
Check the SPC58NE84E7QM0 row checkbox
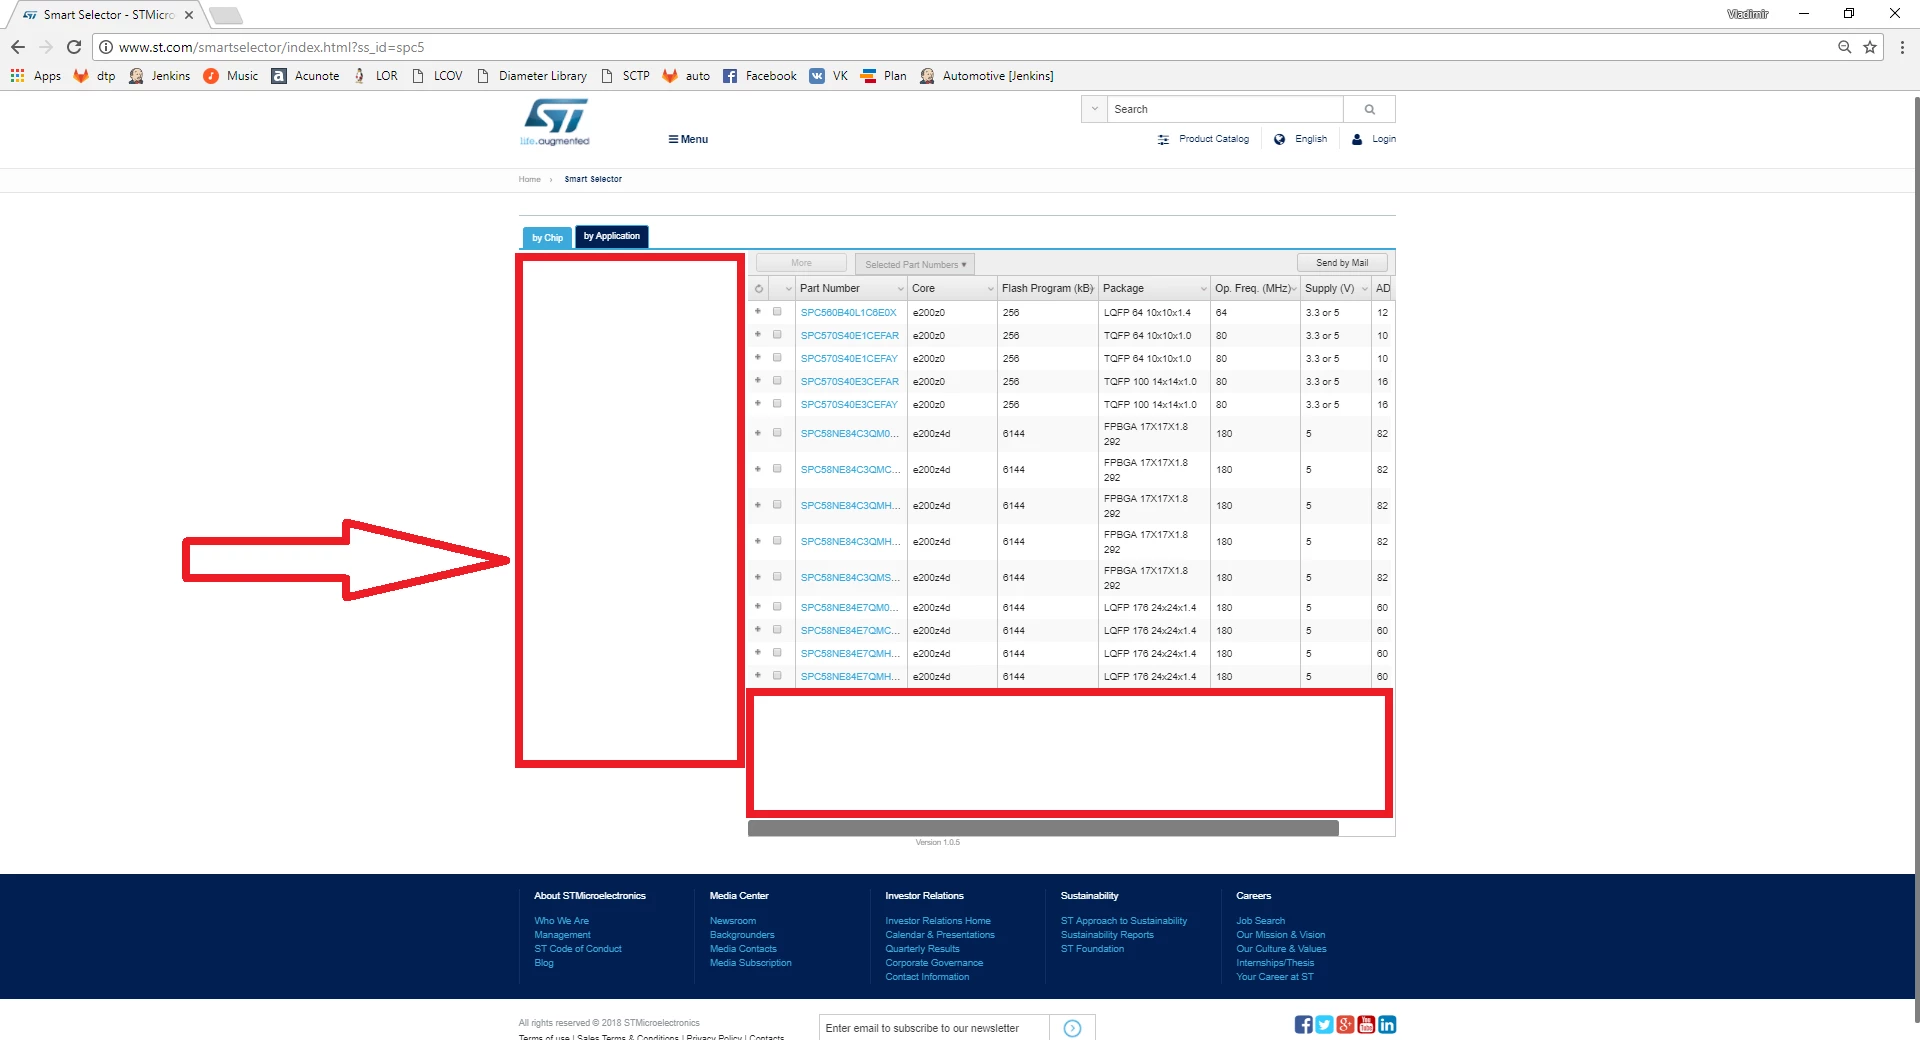coord(777,607)
